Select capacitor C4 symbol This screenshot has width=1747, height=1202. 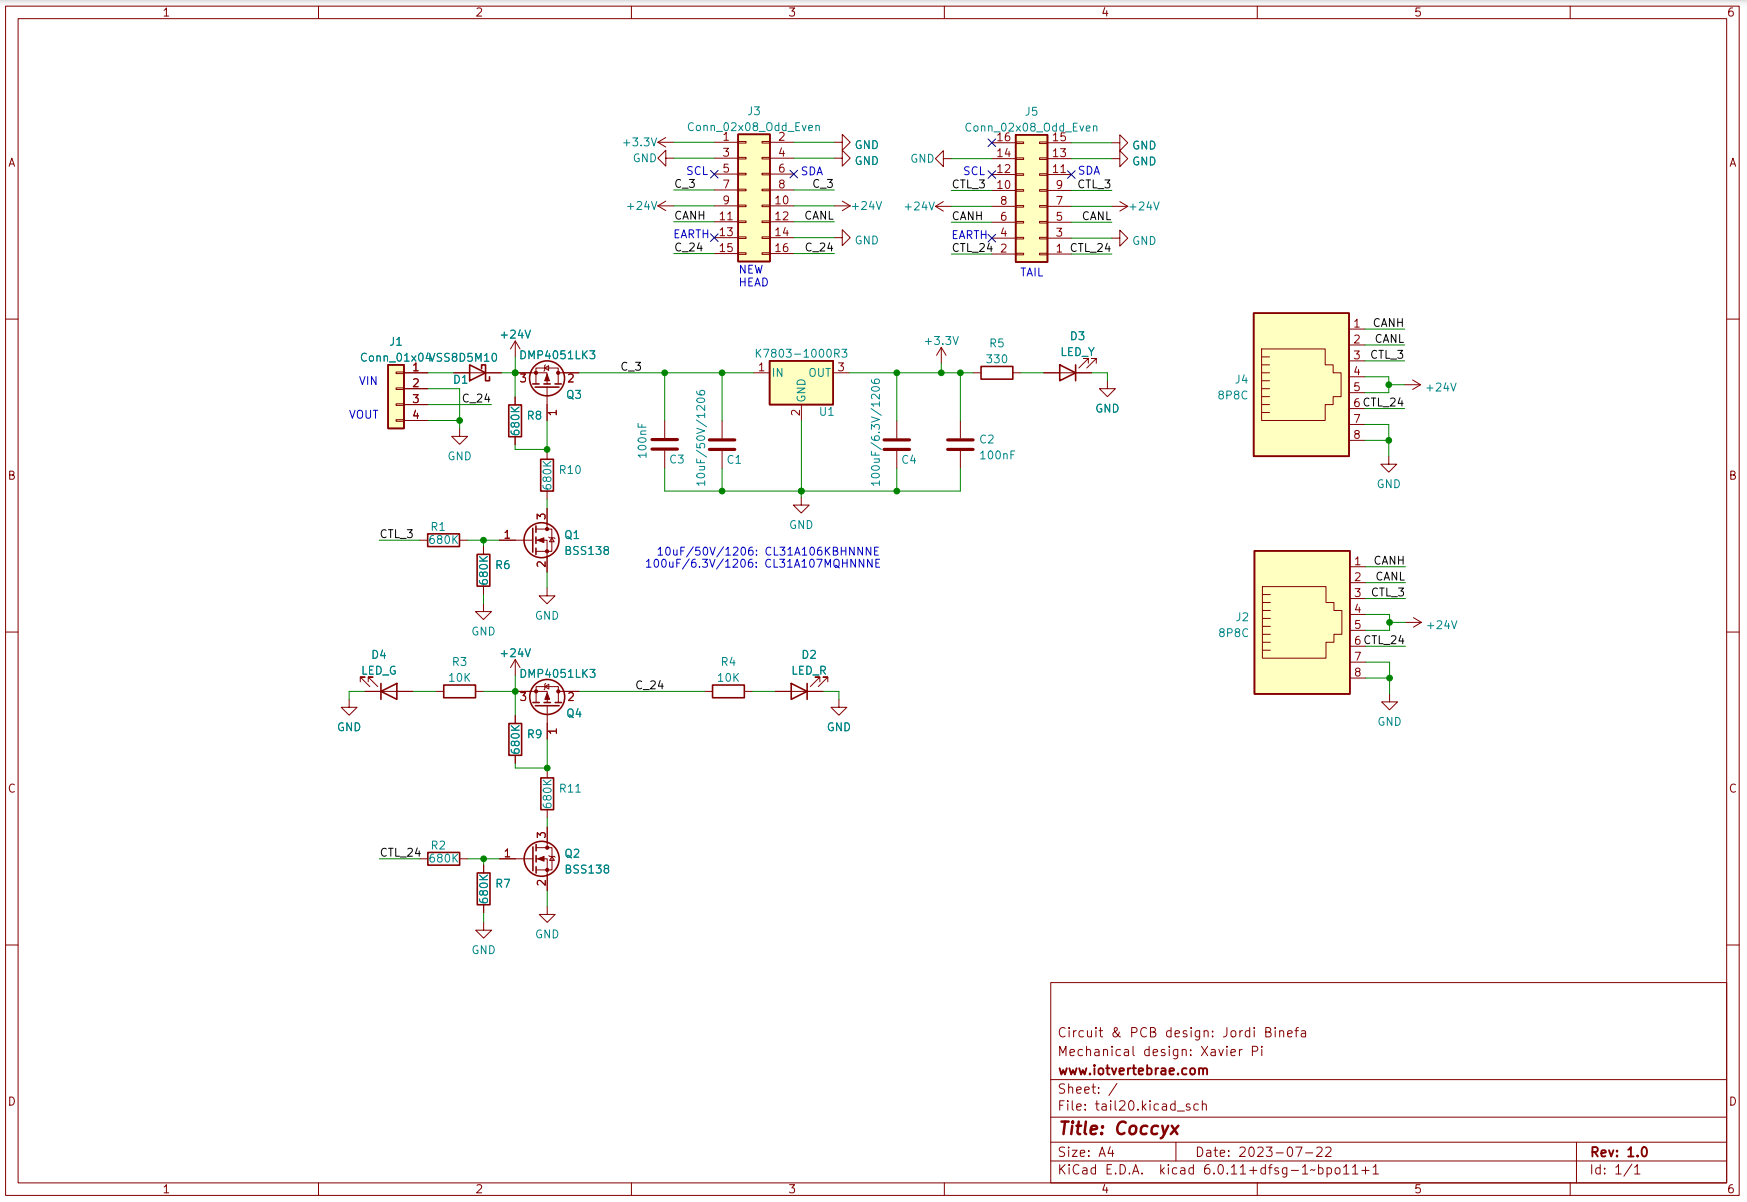[897, 443]
